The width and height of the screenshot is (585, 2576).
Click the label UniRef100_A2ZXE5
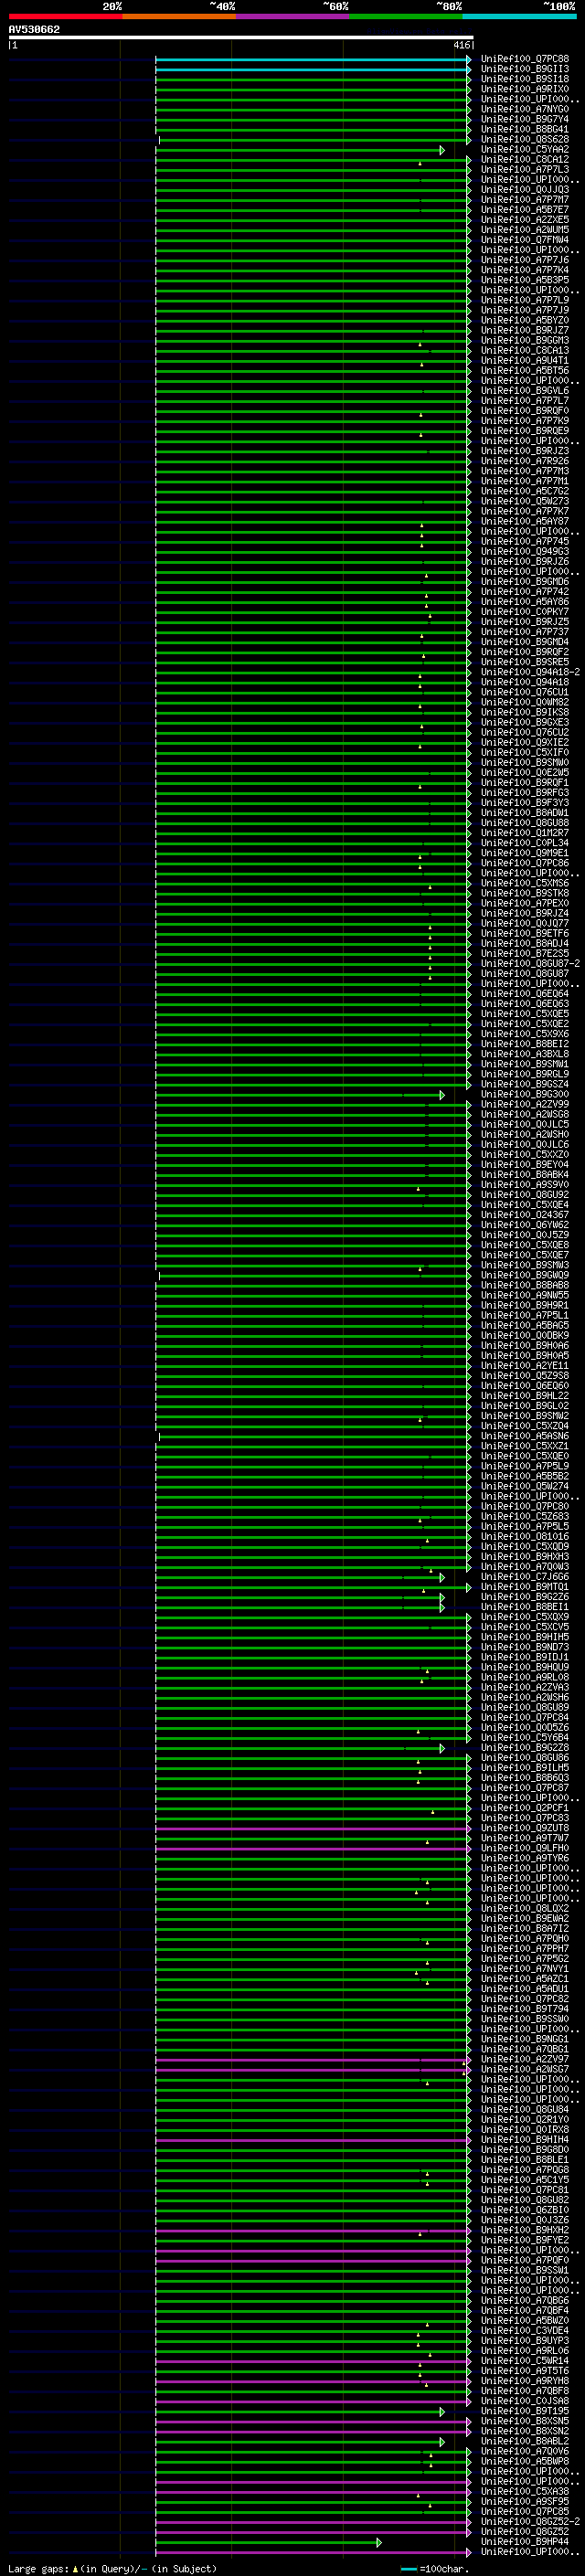tap(525, 219)
